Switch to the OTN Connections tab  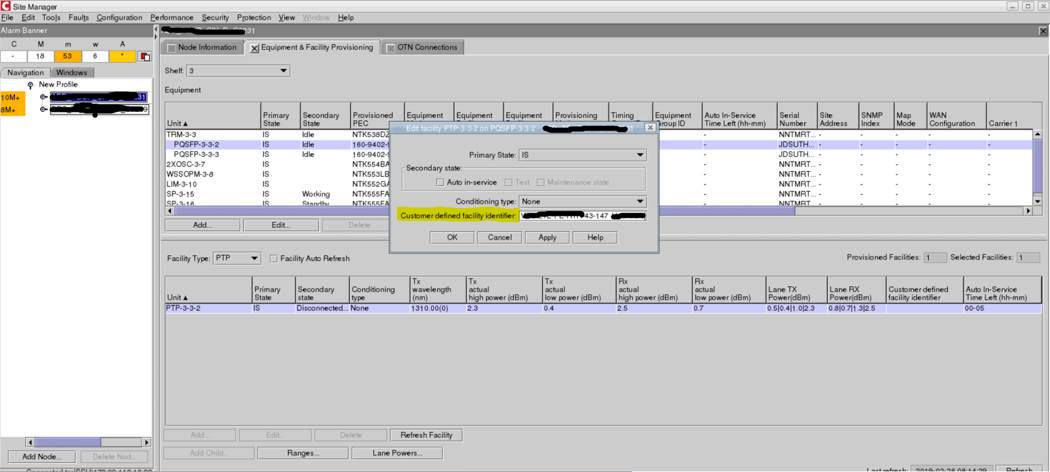(422, 48)
